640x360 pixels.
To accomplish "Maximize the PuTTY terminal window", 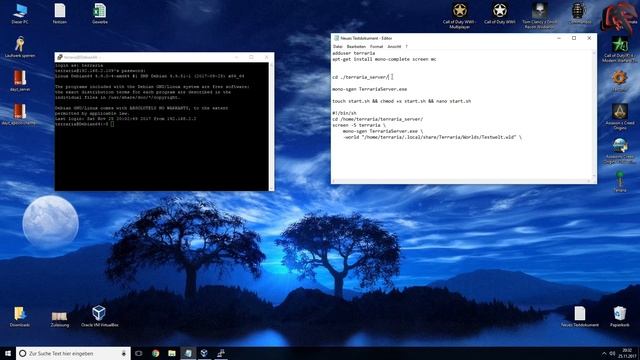I will (251, 57).
